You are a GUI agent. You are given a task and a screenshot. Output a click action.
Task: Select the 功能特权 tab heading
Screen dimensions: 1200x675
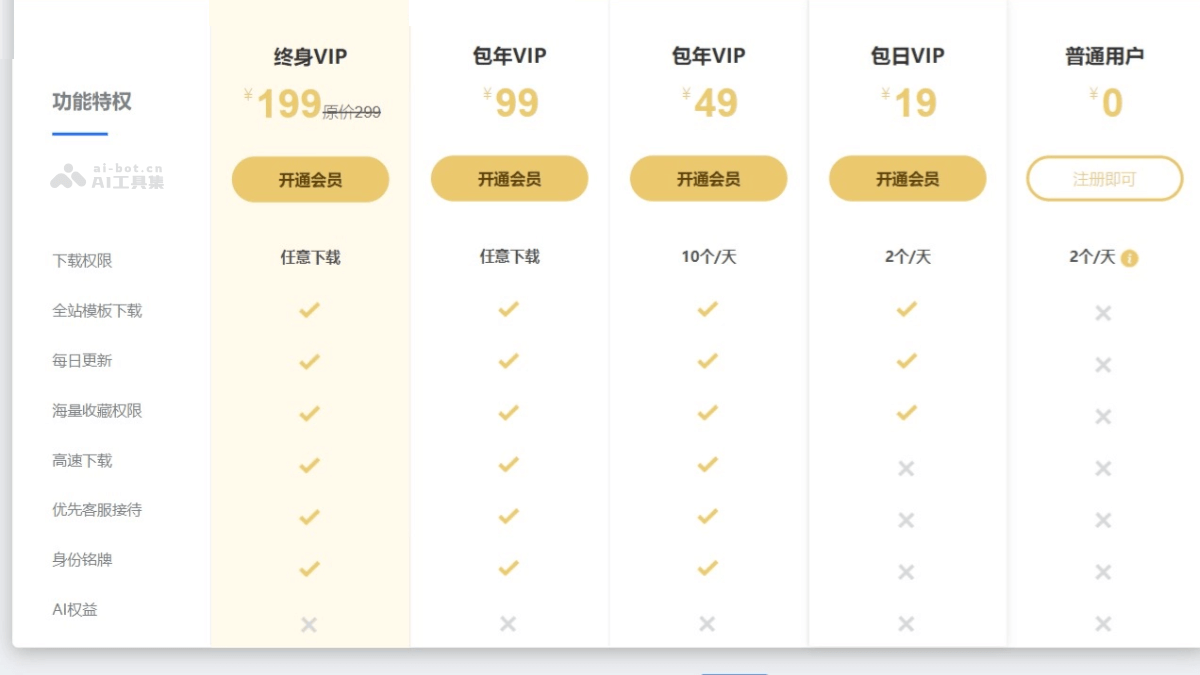(91, 101)
